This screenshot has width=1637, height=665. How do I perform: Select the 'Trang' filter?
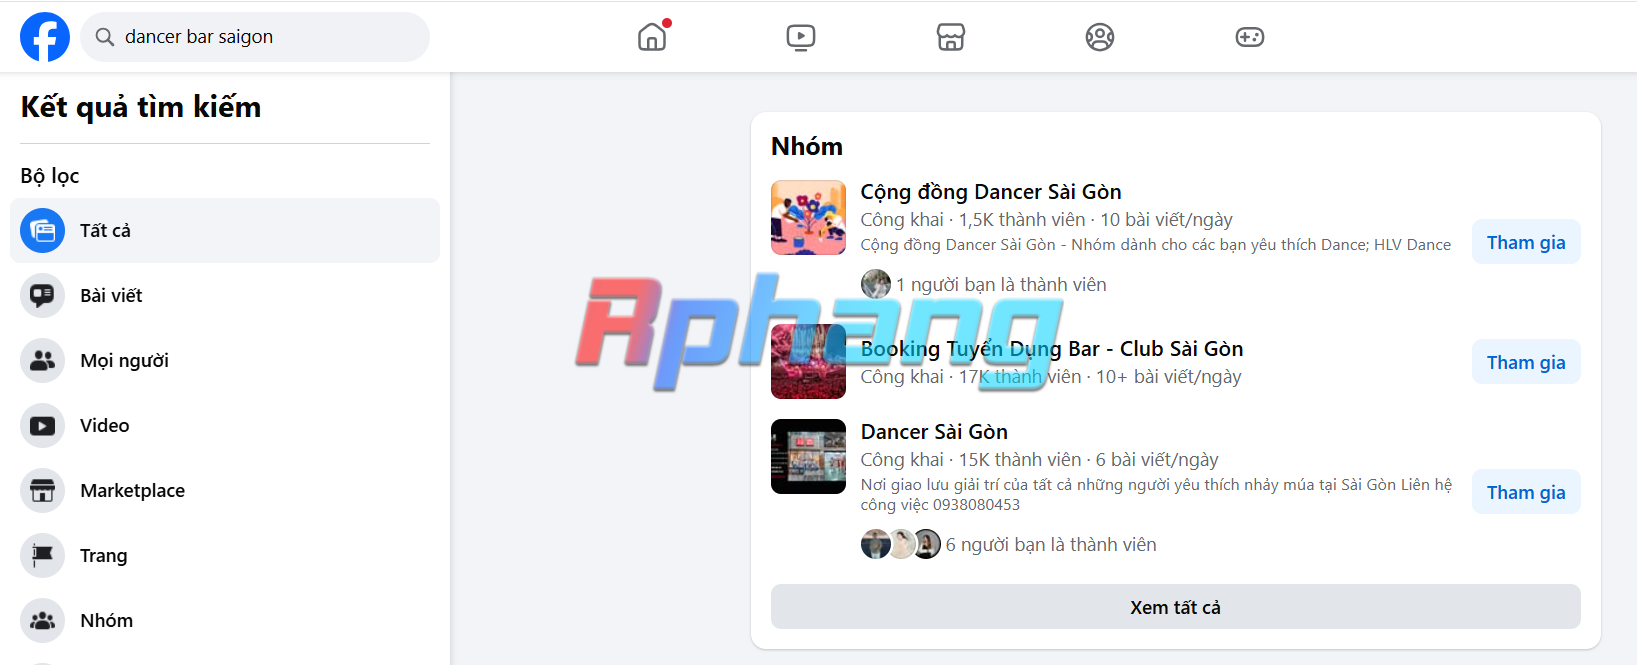tap(225, 556)
